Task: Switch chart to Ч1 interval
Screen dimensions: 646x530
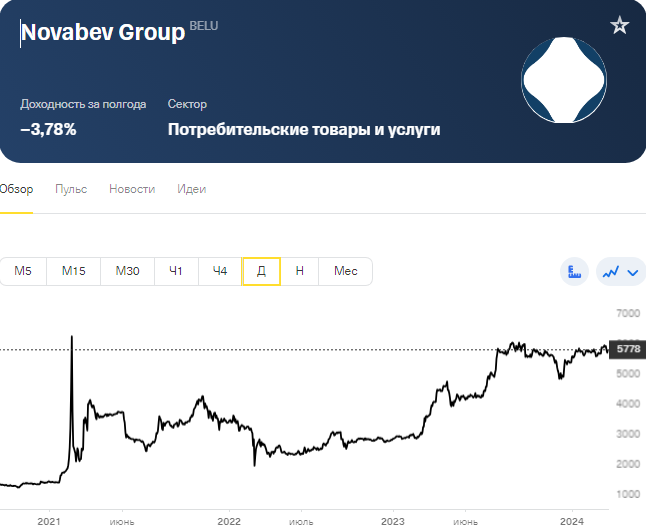Action: click(x=176, y=271)
